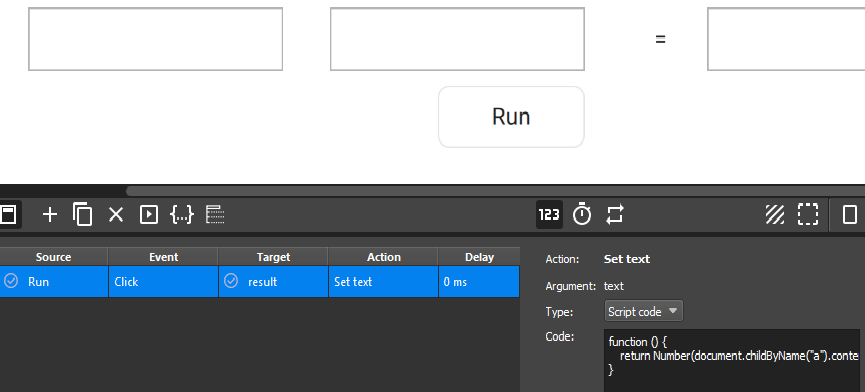Click the dashed selection rectangle icon
Image resolution: width=865 pixels, height=392 pixels.
point(808,214)
